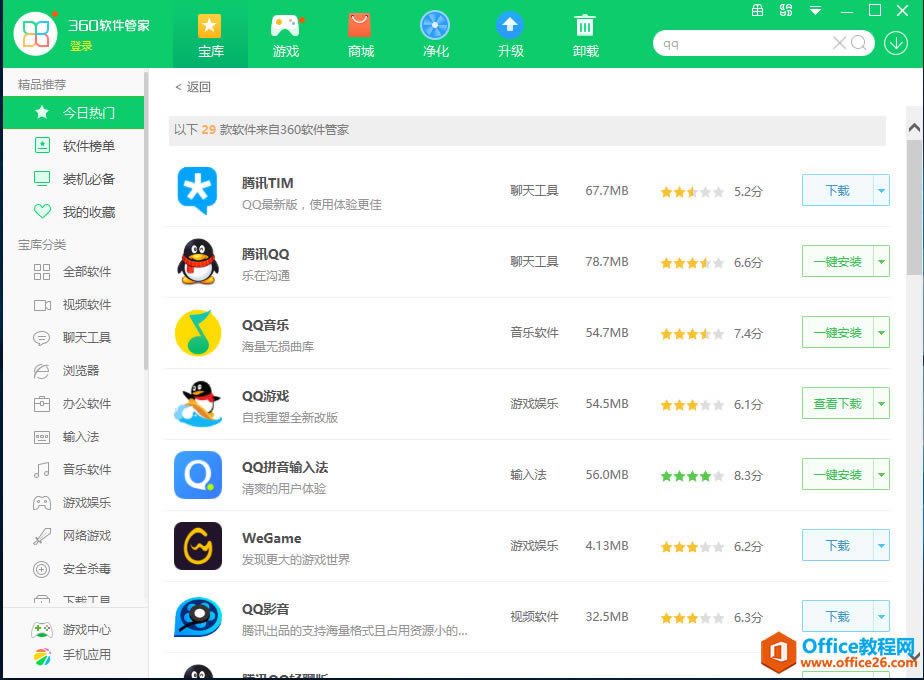Open 手机应用 at sidebar bottom
This screenshot has width=924, height=680.
(71, 655)
